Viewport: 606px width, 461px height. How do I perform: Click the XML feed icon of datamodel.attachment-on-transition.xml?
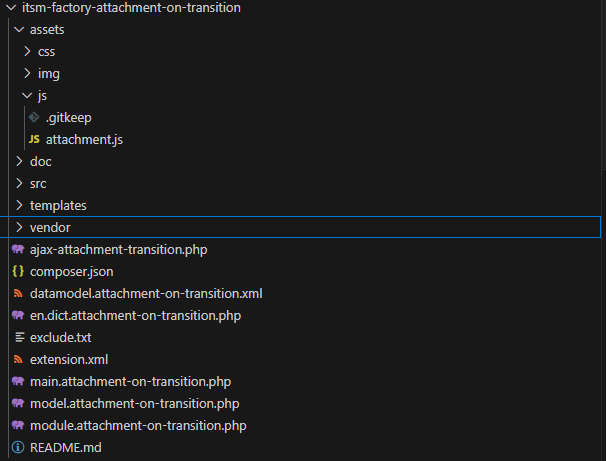pos(18,293)
